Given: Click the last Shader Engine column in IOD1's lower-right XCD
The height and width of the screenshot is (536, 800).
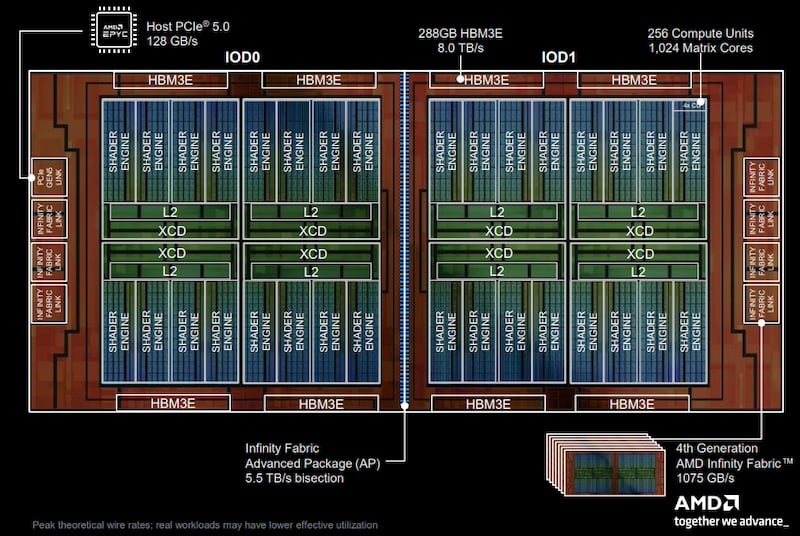Looking at the screenshot, I should click(690, 331).
